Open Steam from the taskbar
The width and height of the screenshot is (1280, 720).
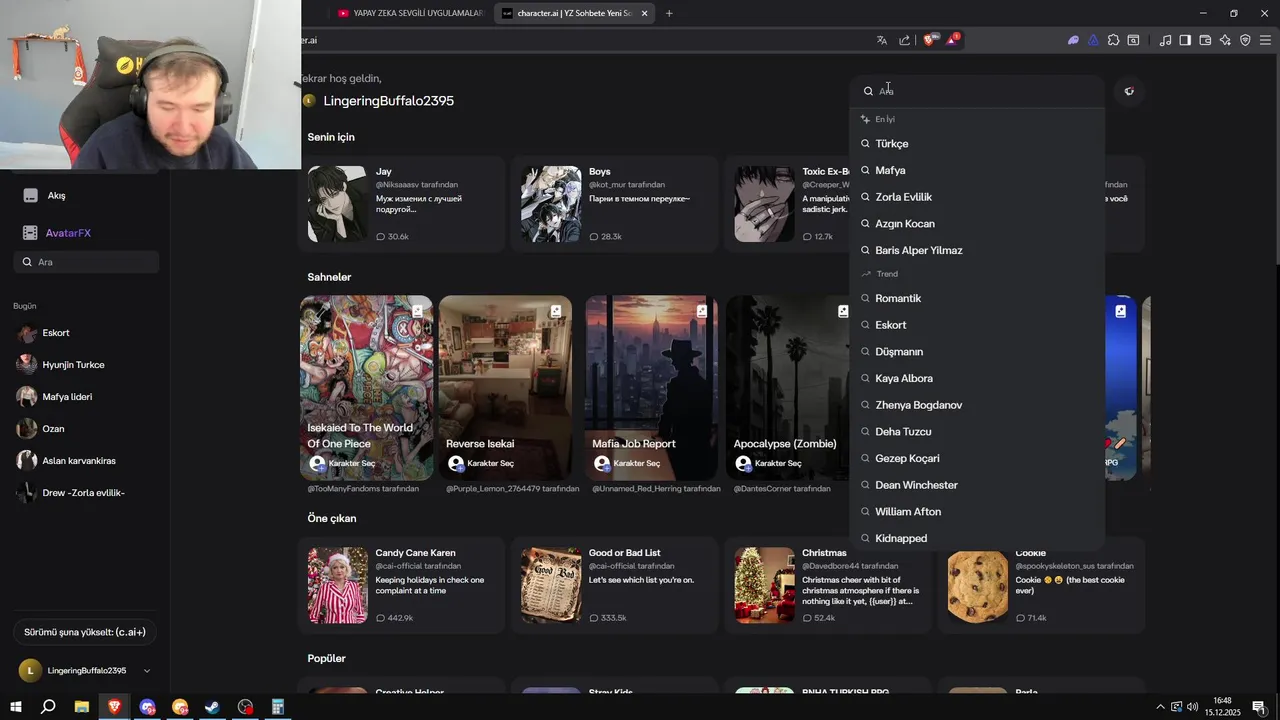pos(212,707)
